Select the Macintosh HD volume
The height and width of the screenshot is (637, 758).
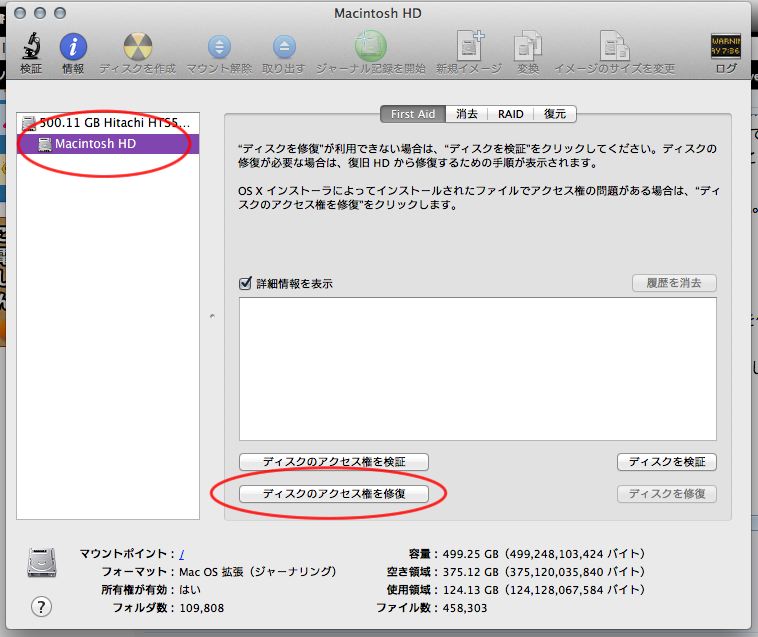pos(108,144)
